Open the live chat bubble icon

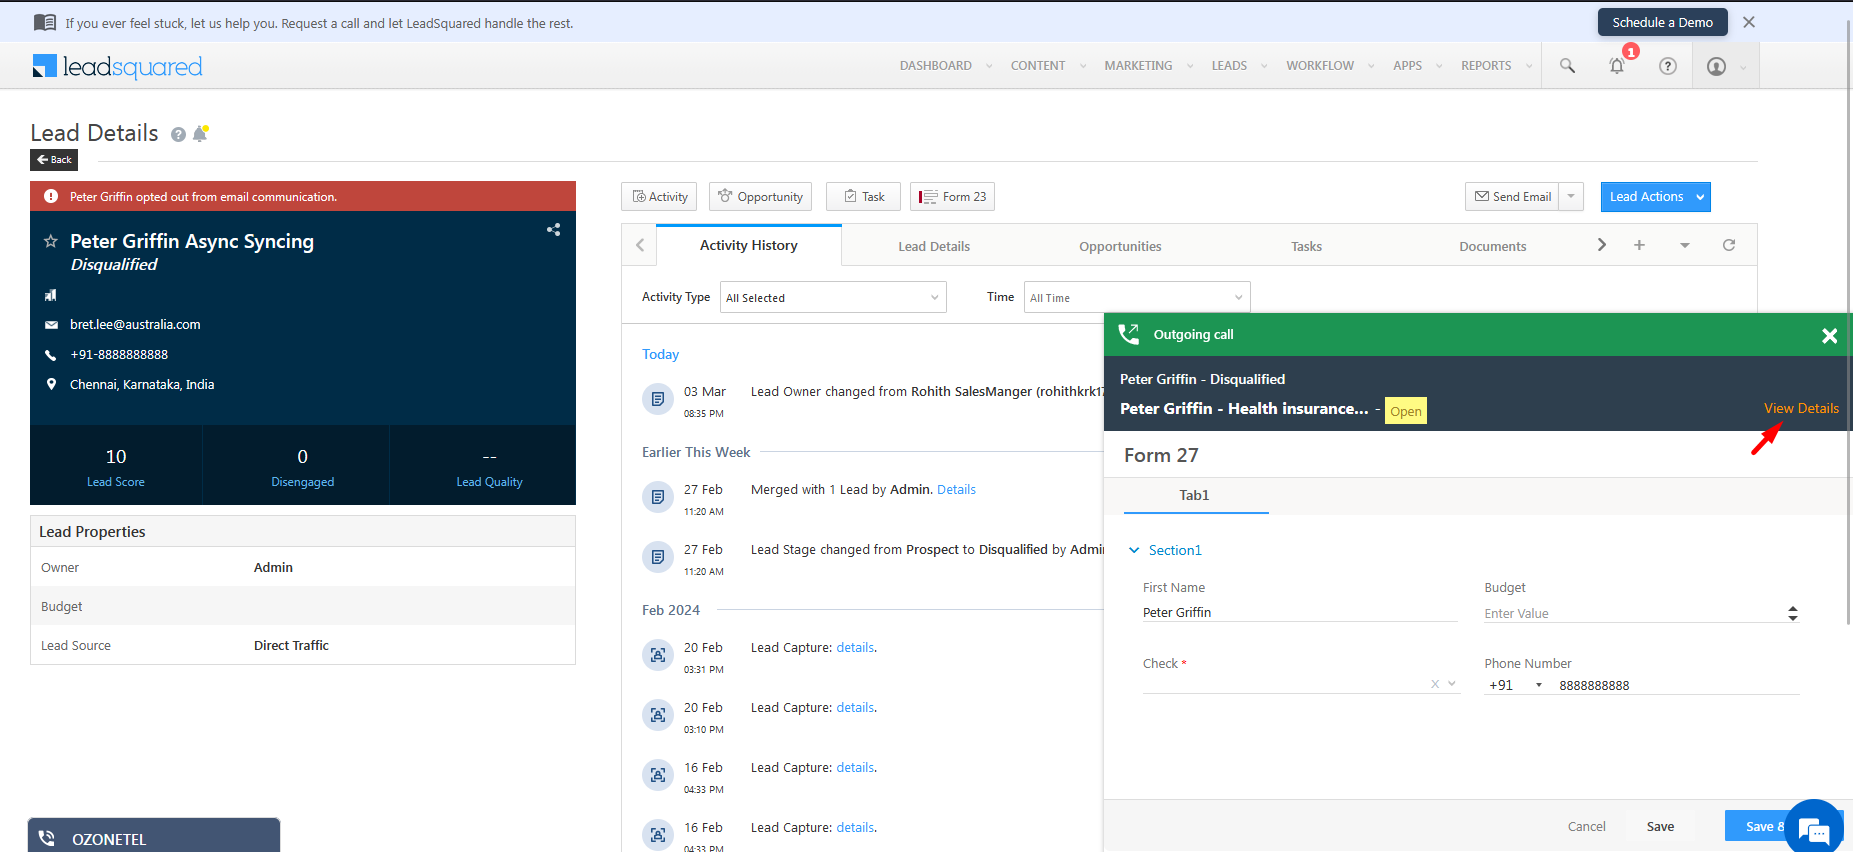[x=1812, y=829]
